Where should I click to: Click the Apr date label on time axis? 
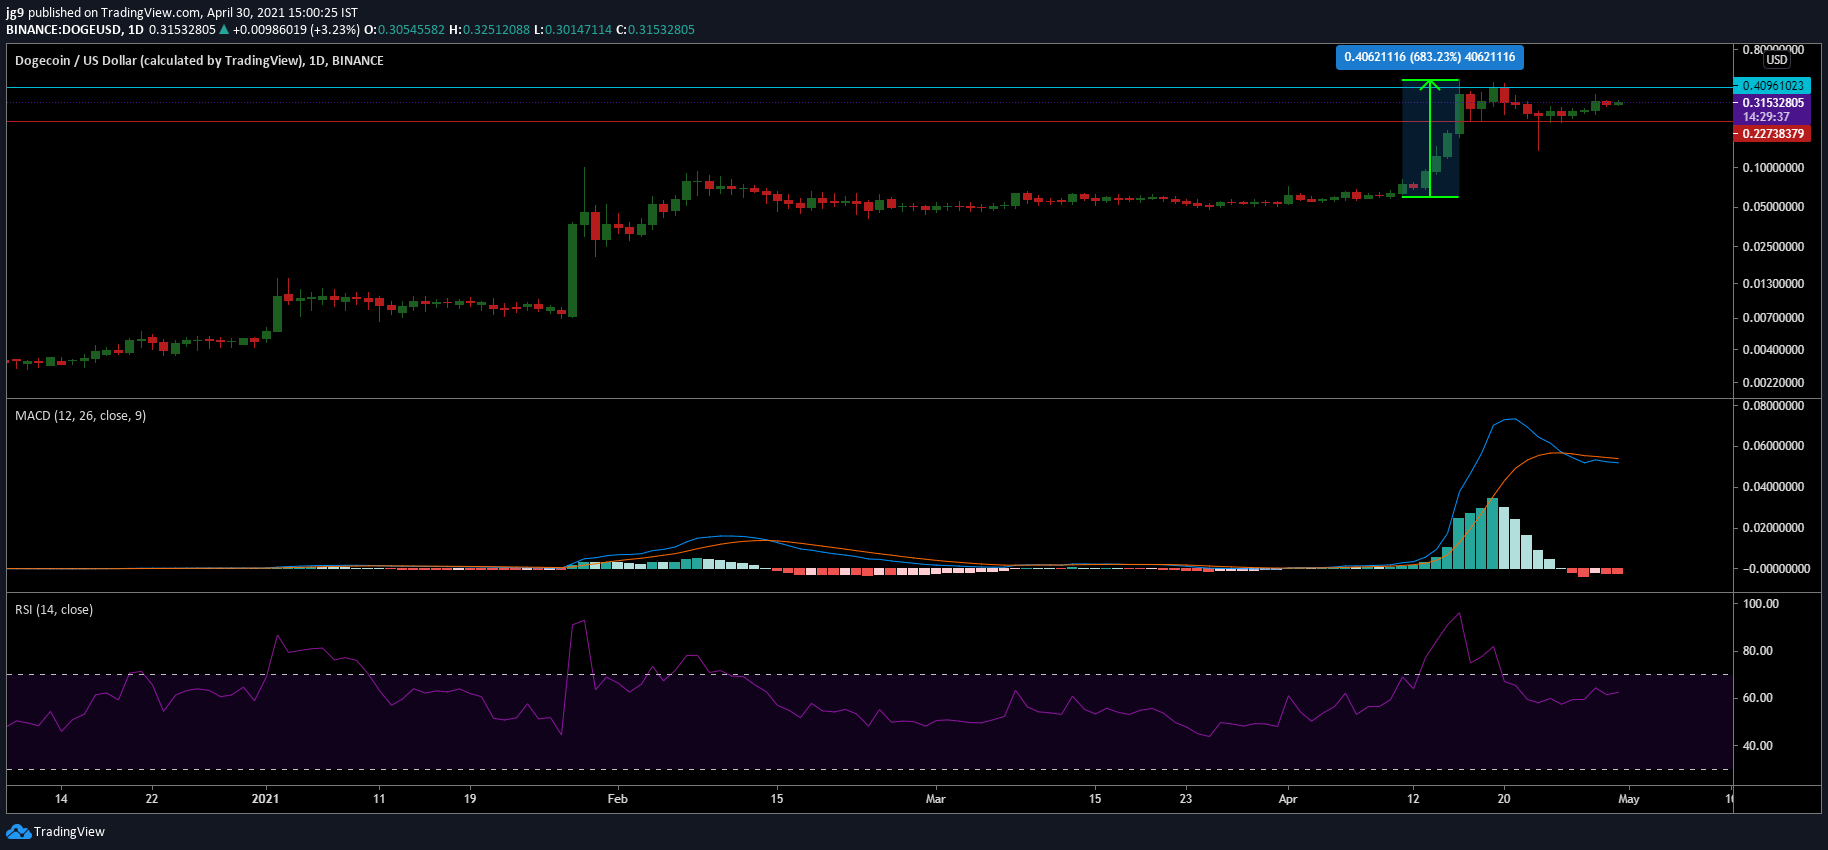click(1288, 798)
